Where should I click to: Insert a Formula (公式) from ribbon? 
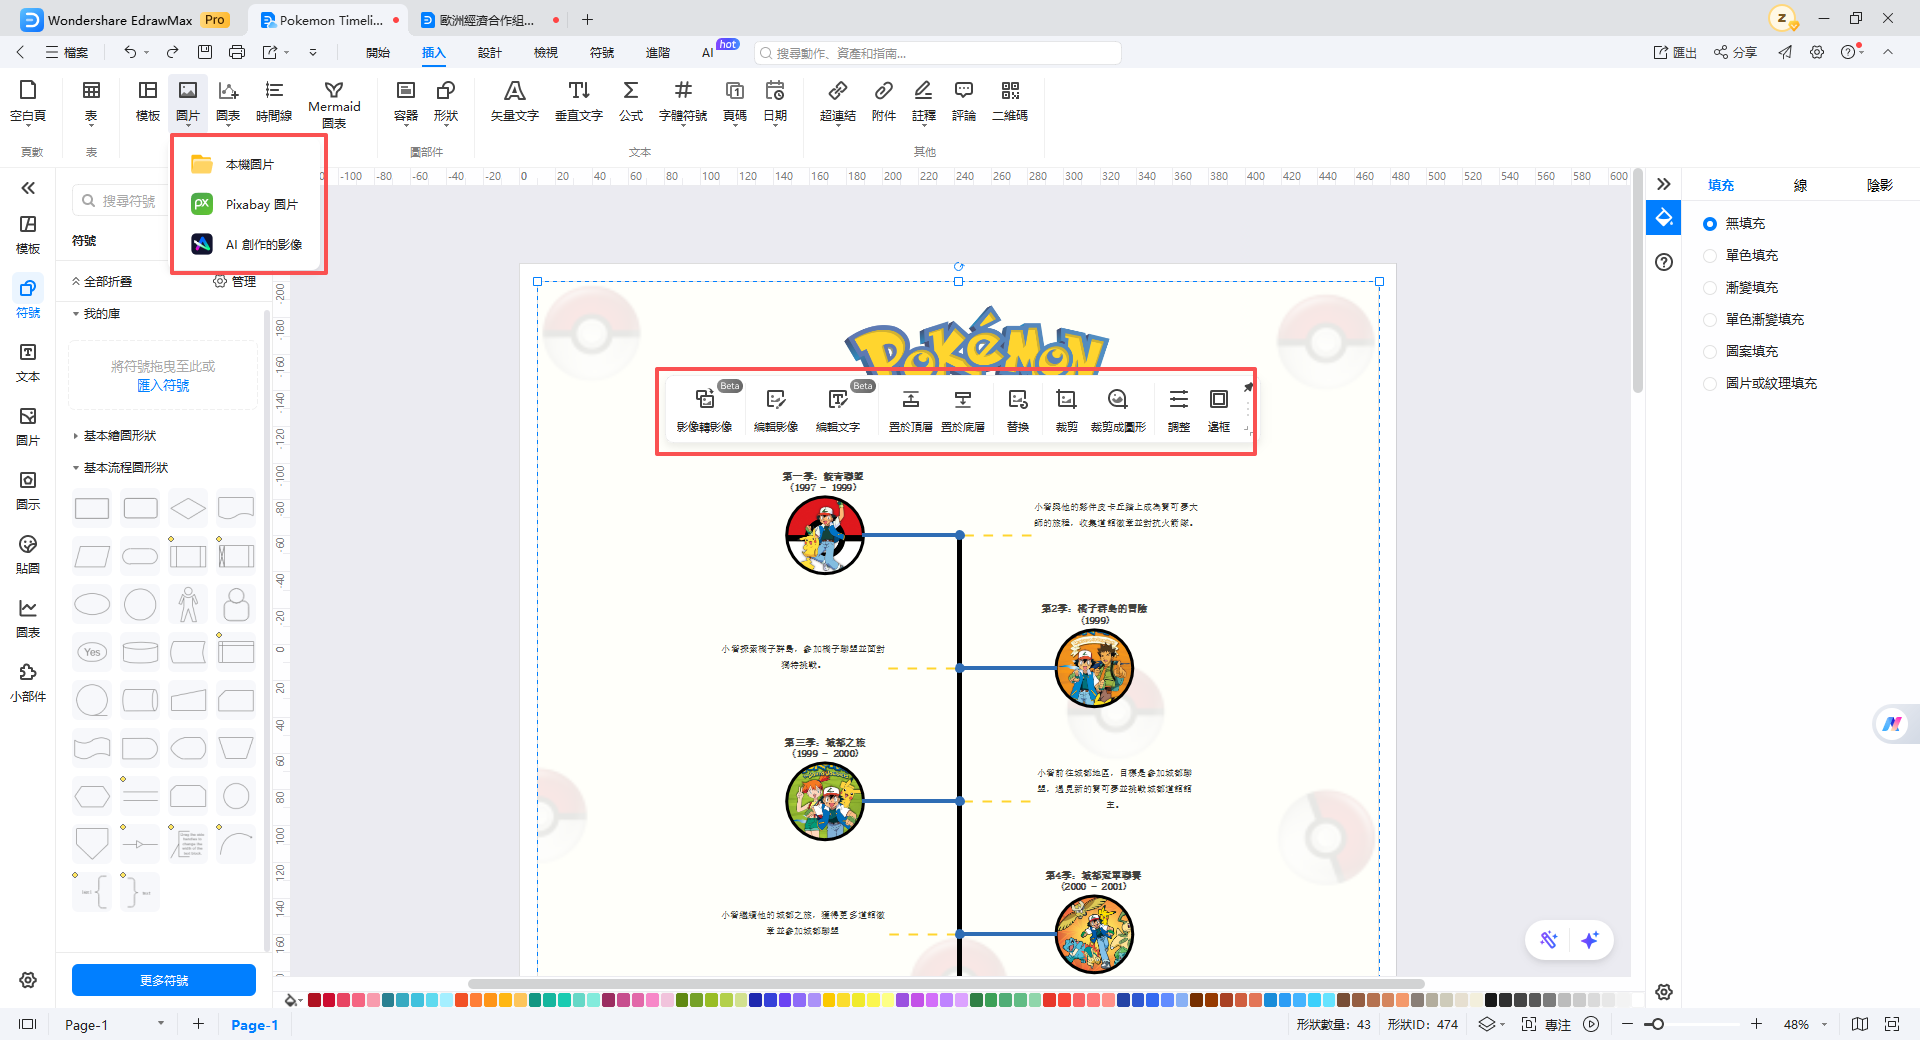(631, 102)
